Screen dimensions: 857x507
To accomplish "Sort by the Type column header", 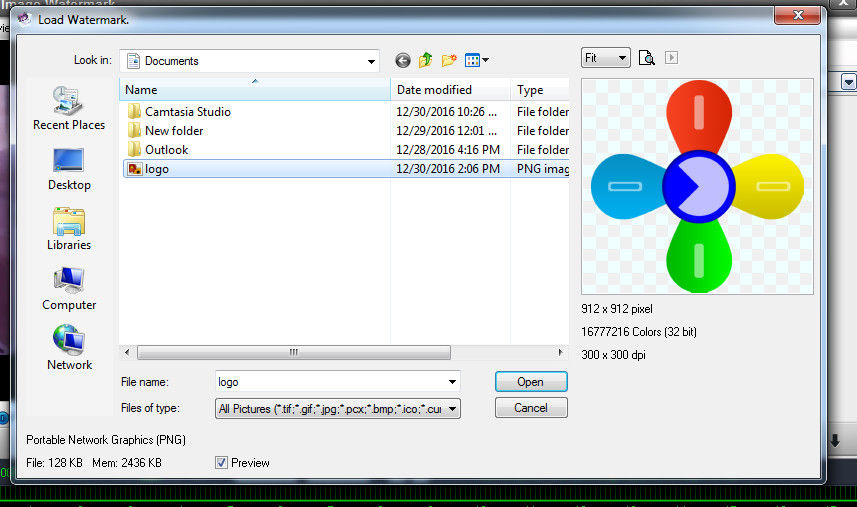I will pyautogui.click(x=540, y=90).
